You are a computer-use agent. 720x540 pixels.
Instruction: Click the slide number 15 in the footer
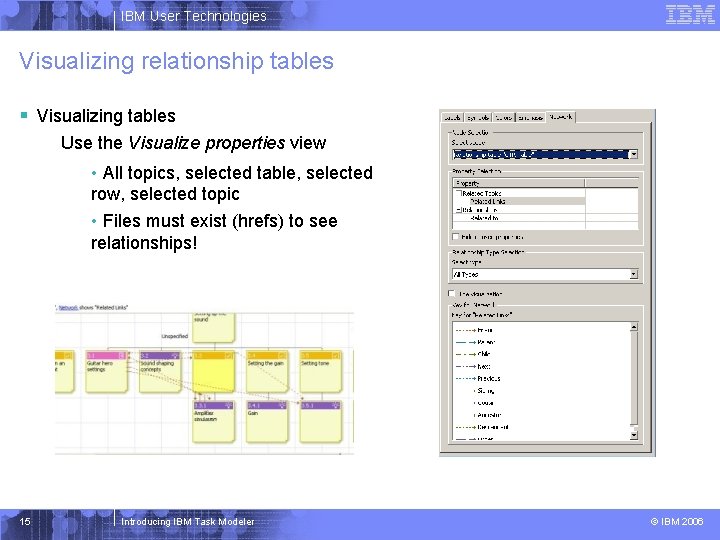[x=25, y=521]
